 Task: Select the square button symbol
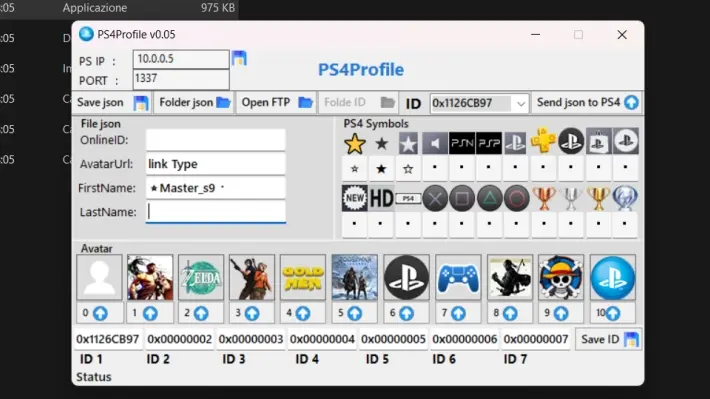point(462,198)
